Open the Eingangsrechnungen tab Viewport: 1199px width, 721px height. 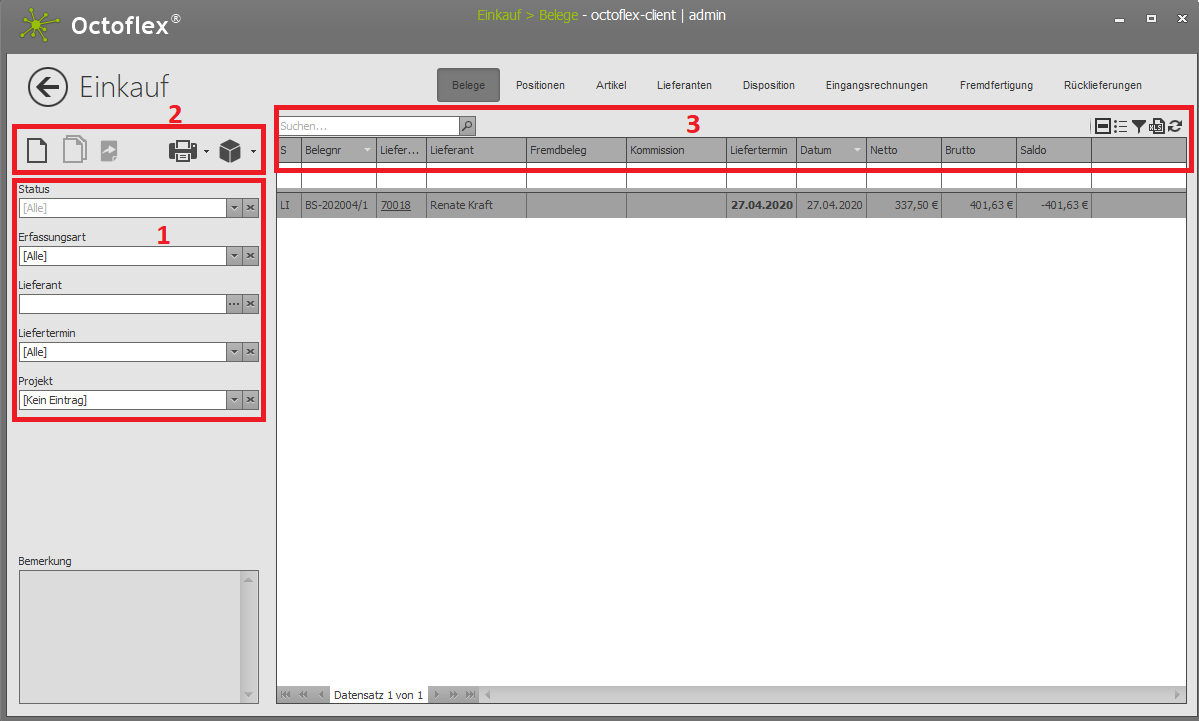pos(876,85)
